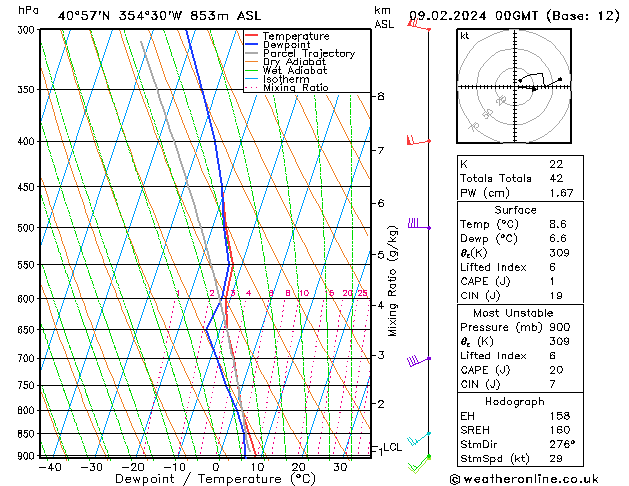
Task: Click the cyan wind barb at 850 hPa
Action: (x=419, y=439)
